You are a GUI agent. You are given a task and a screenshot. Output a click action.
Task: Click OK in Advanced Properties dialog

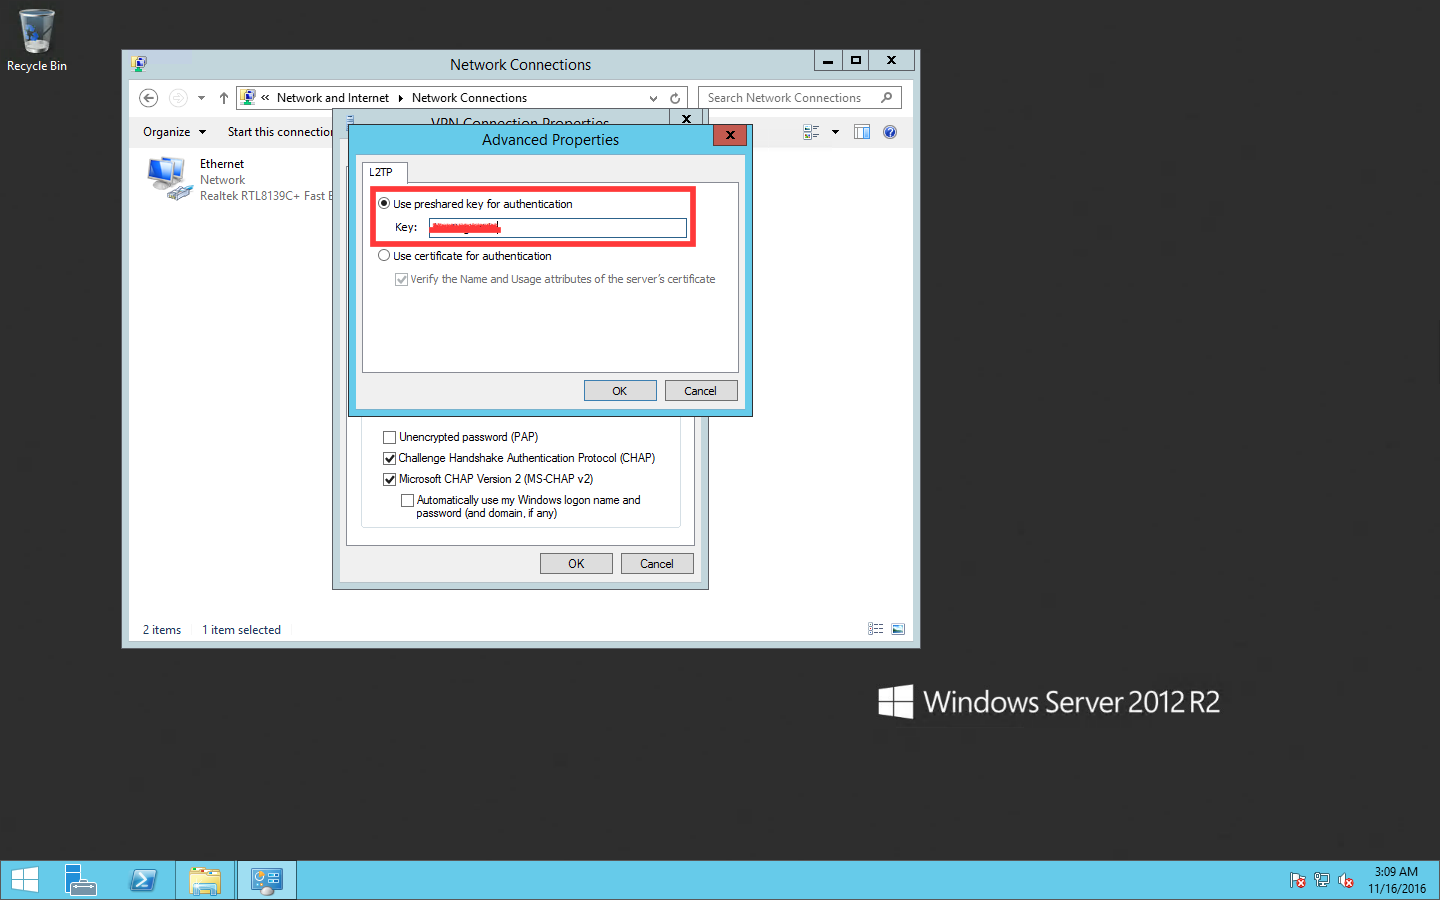tap(620, 391)
